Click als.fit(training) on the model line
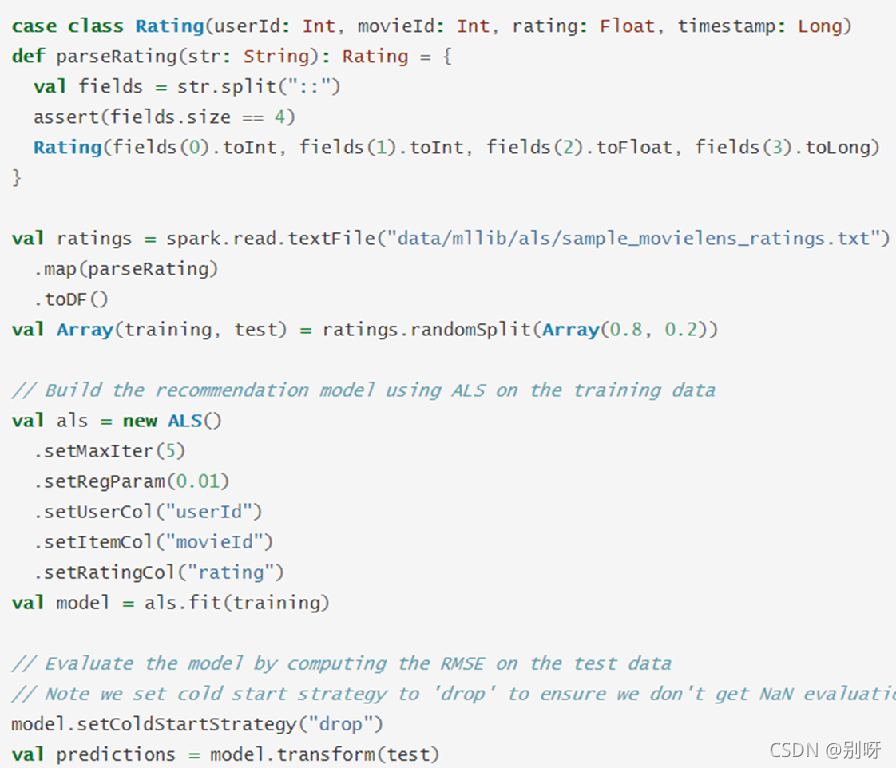The width and height of the screenshot is (896, 768). pos(237,602)
